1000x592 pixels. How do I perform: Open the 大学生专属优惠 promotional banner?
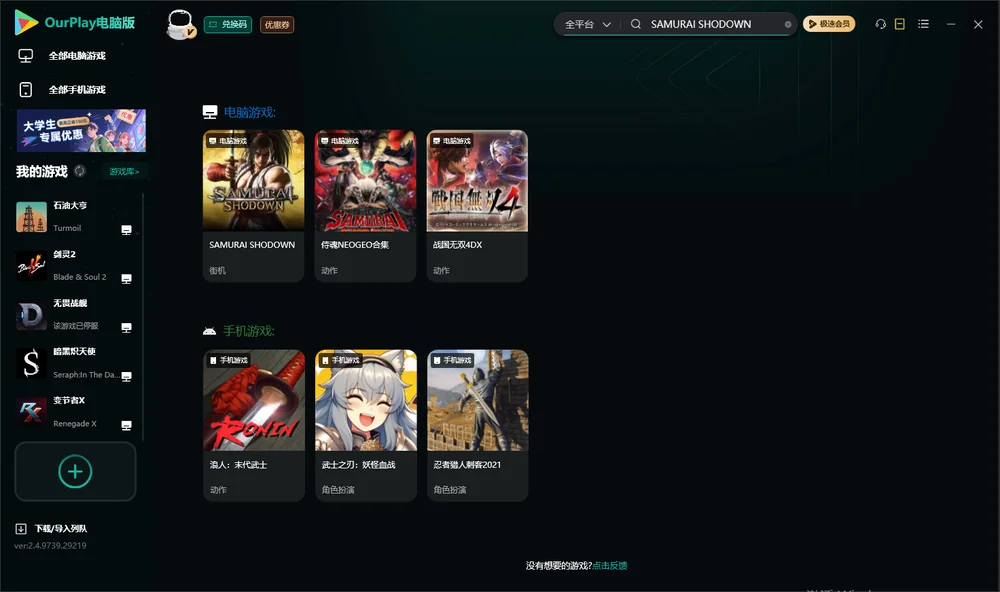(x=82, y=131)
